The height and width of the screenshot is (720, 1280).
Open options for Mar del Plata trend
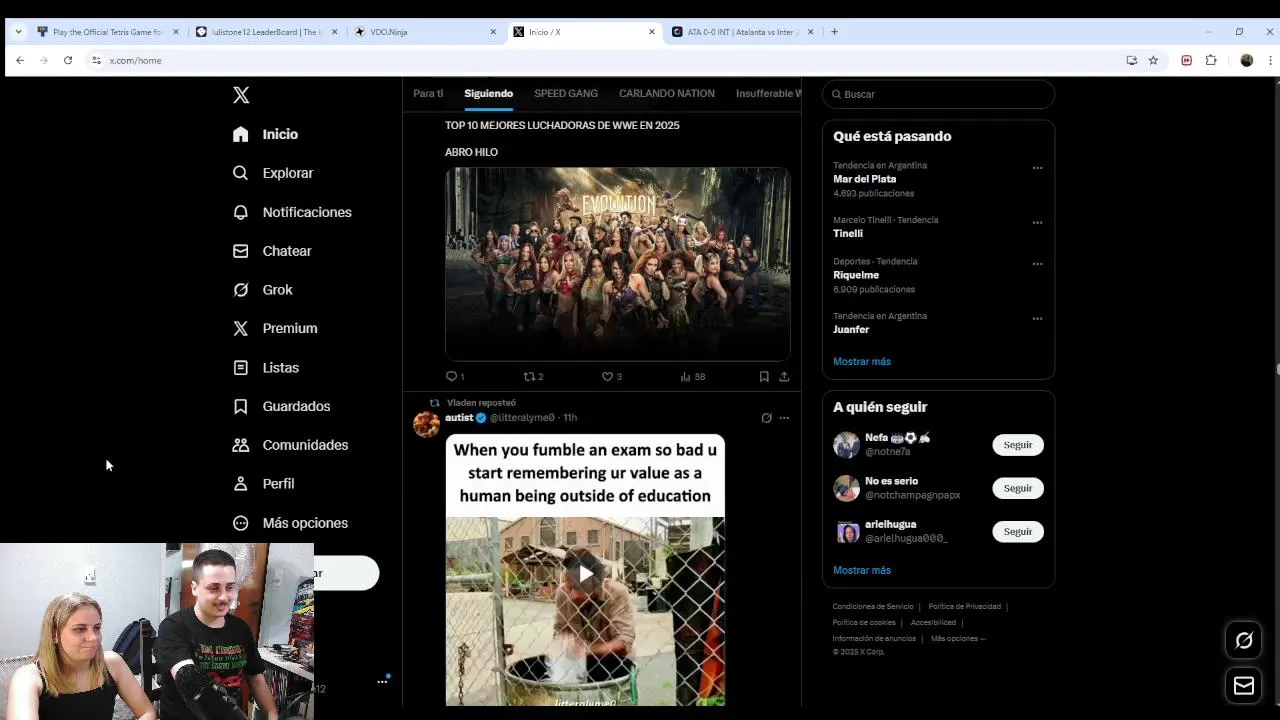pyautogui.click(x=1037, y=168)
